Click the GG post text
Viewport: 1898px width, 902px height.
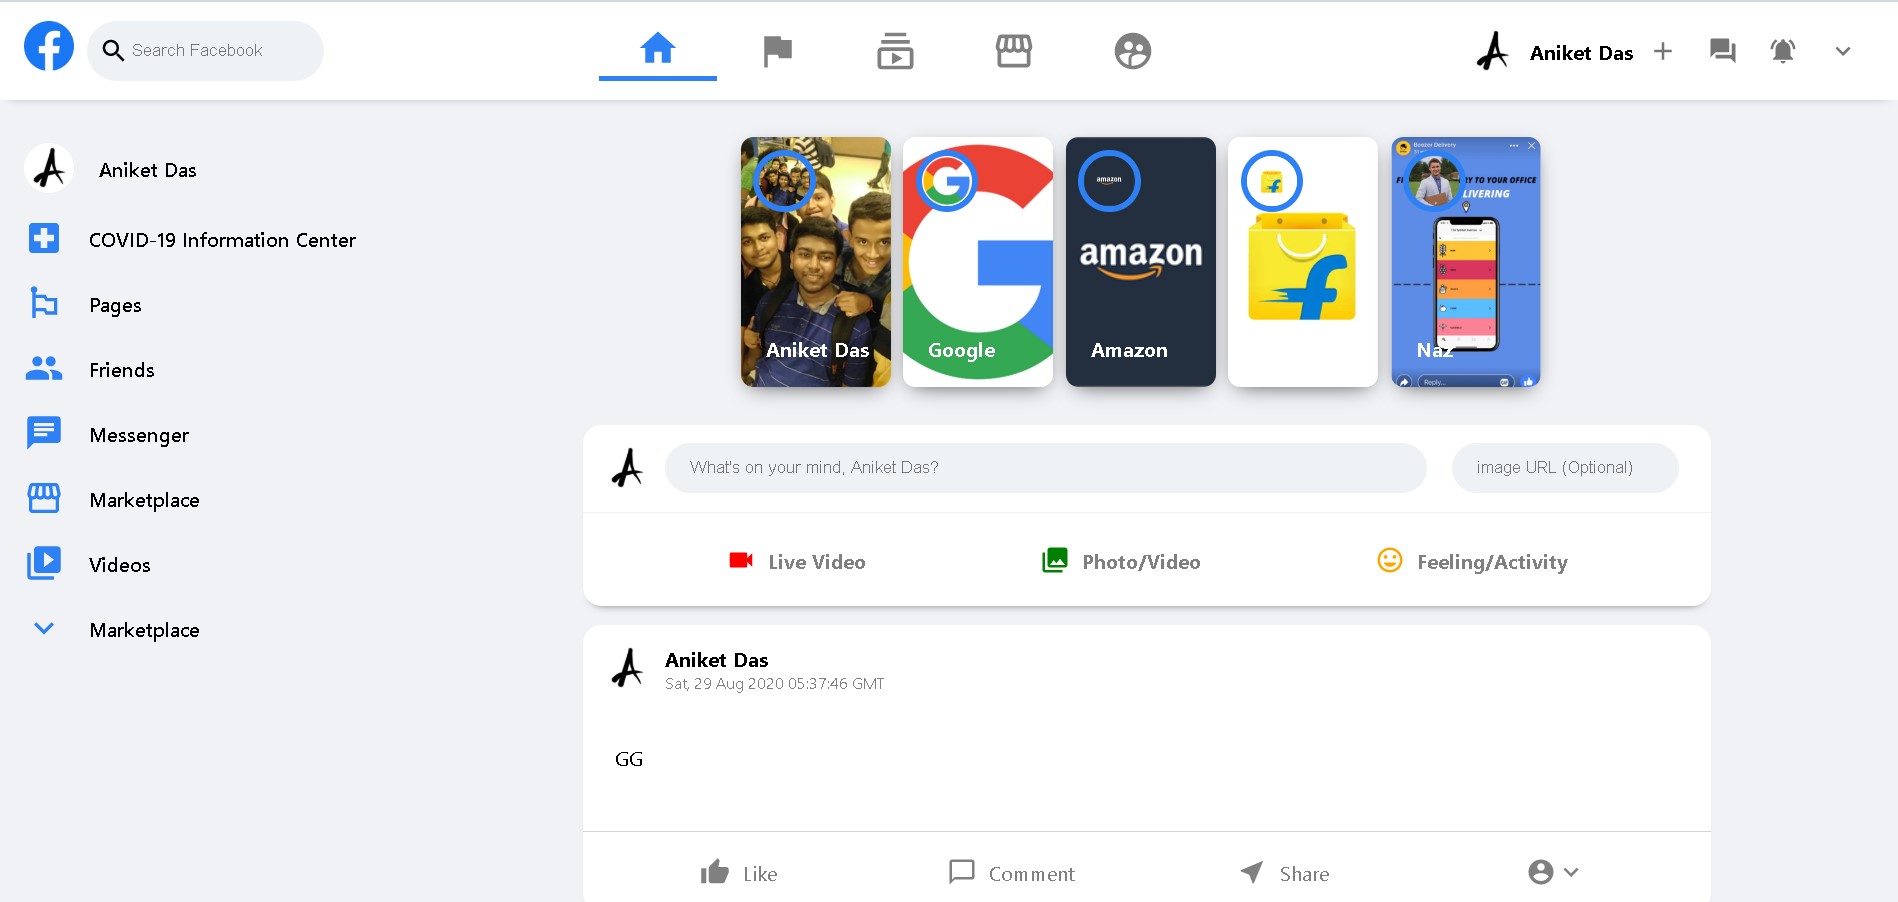pos(629,759)
